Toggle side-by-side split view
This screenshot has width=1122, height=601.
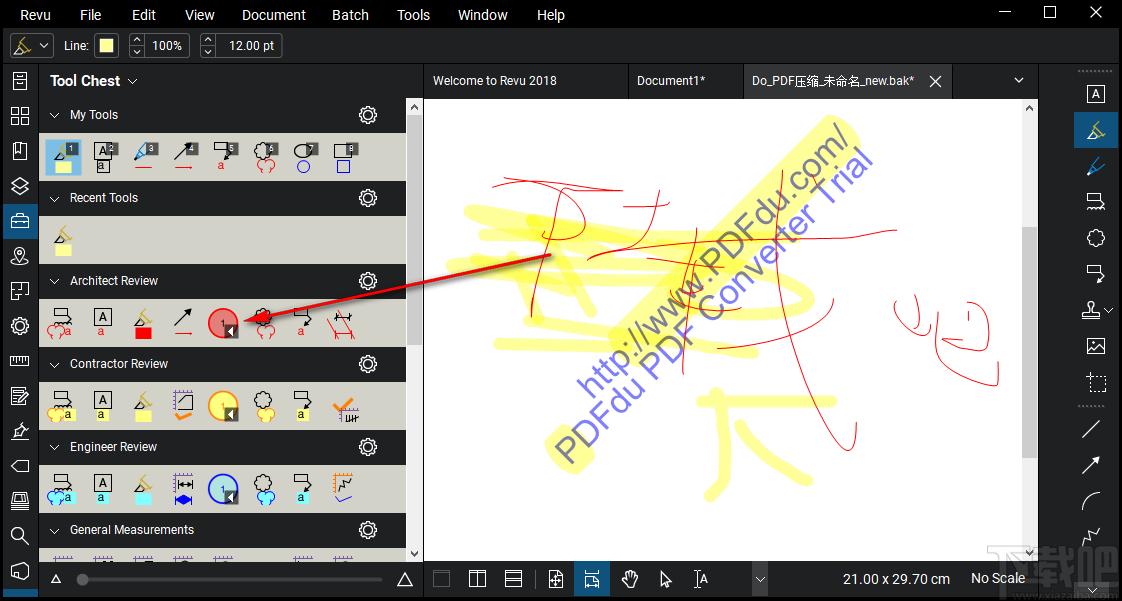point(477,580)
